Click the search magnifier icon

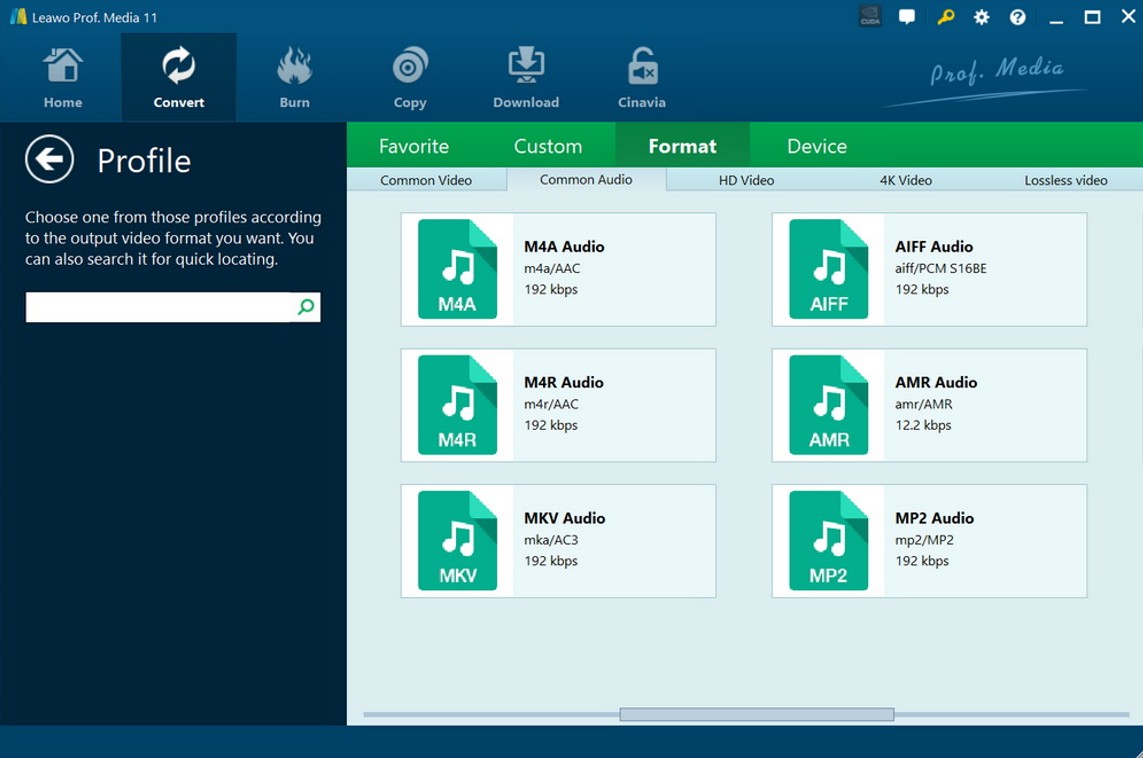coord(306,307)
